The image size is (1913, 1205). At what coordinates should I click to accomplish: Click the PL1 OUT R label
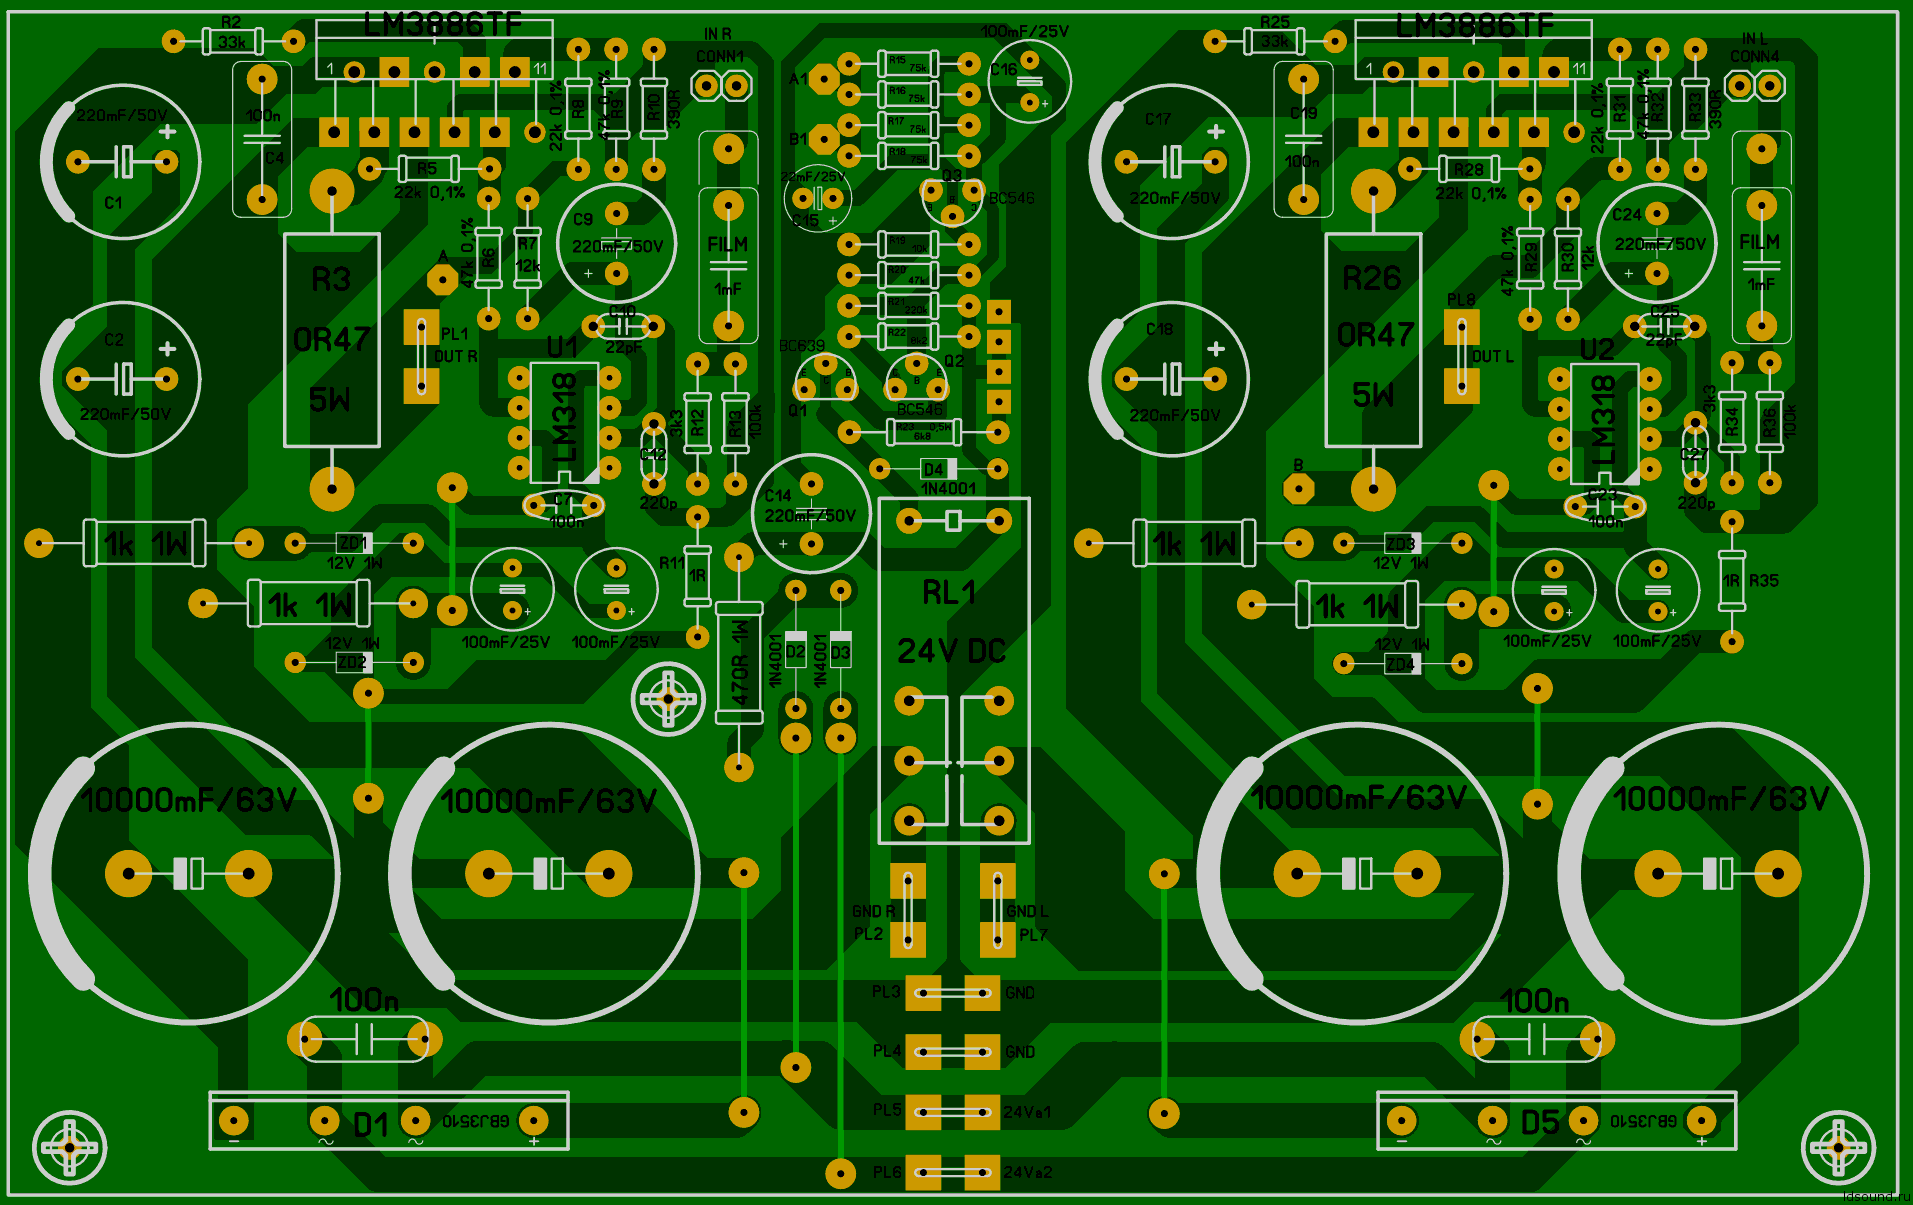tap(455, 344)
